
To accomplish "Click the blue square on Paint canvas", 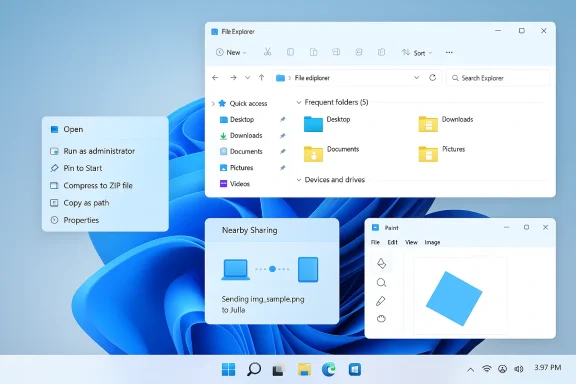I will pyautogui.click(x=454, y=298).
